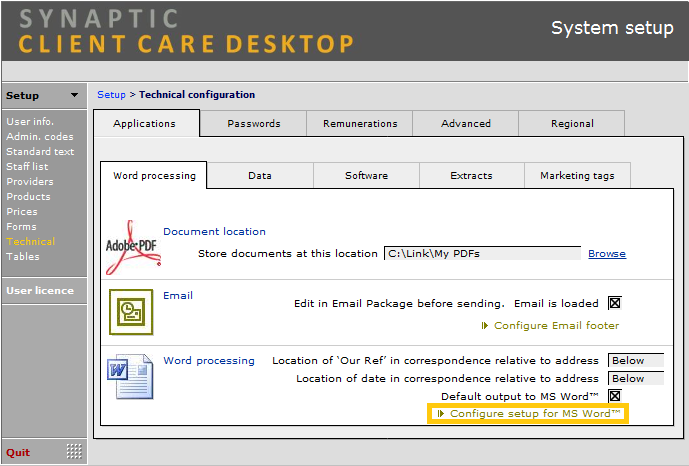The image size is (689, 466).
Task: Click the Browse link
Action: tap(607, 253)
